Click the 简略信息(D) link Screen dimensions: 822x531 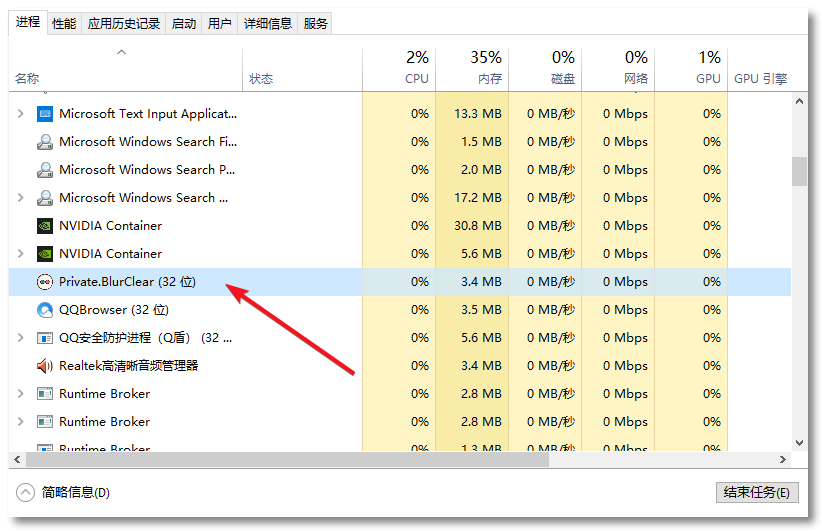tap(75, 493)
